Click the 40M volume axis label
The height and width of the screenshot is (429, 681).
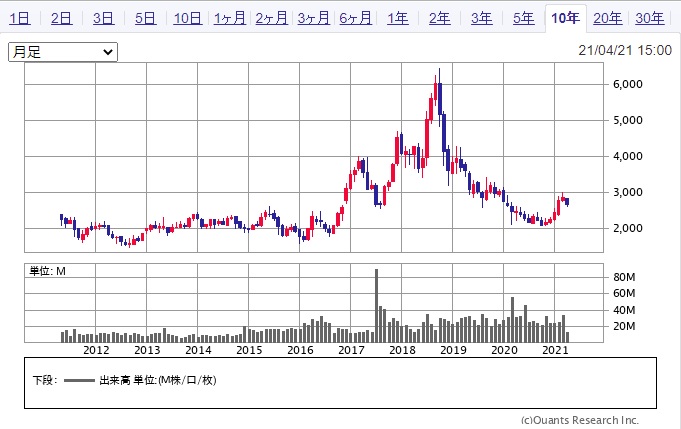click(624, 310)
